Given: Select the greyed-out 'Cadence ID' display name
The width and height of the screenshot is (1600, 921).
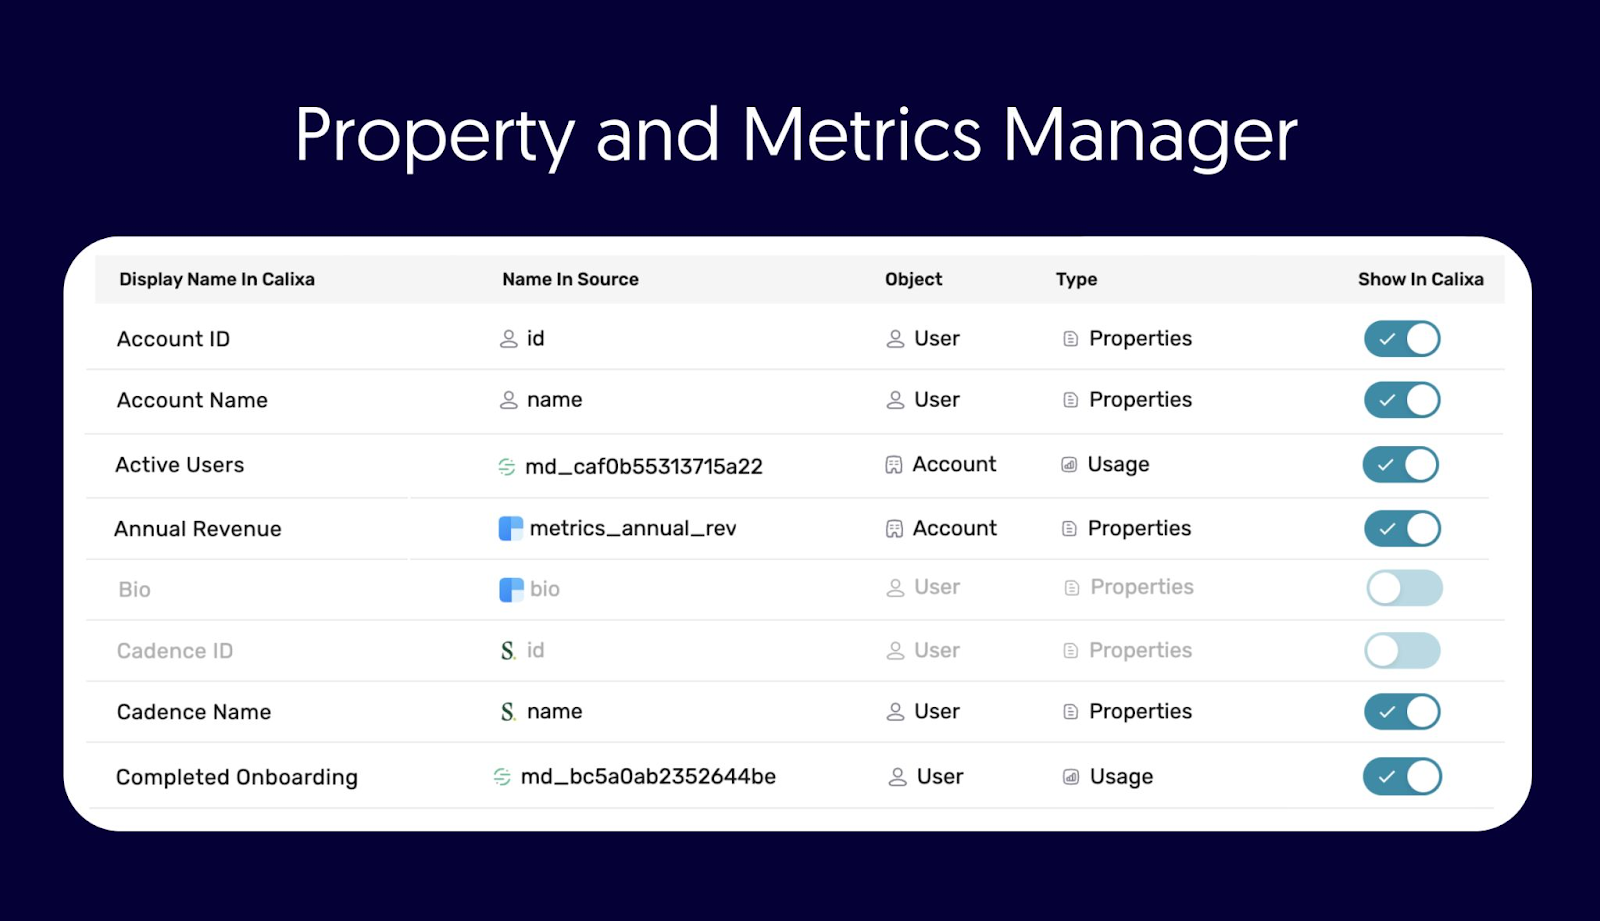Looking at the screenshot, I should [174, 651].
